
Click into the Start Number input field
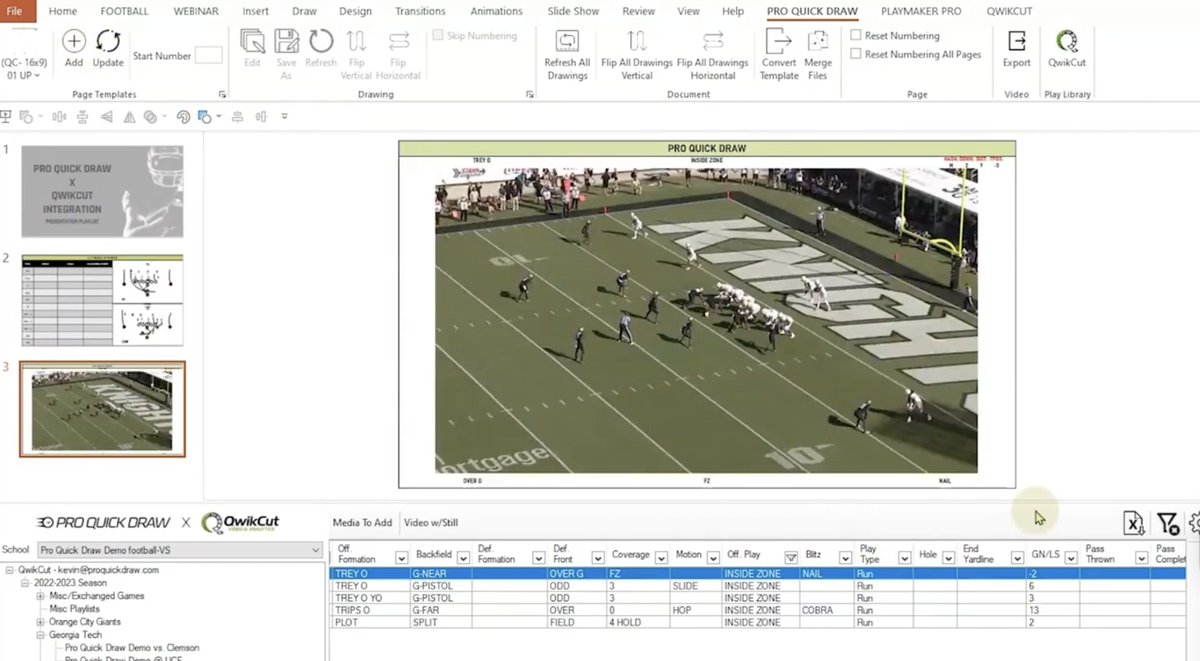(x=209, y=56)
